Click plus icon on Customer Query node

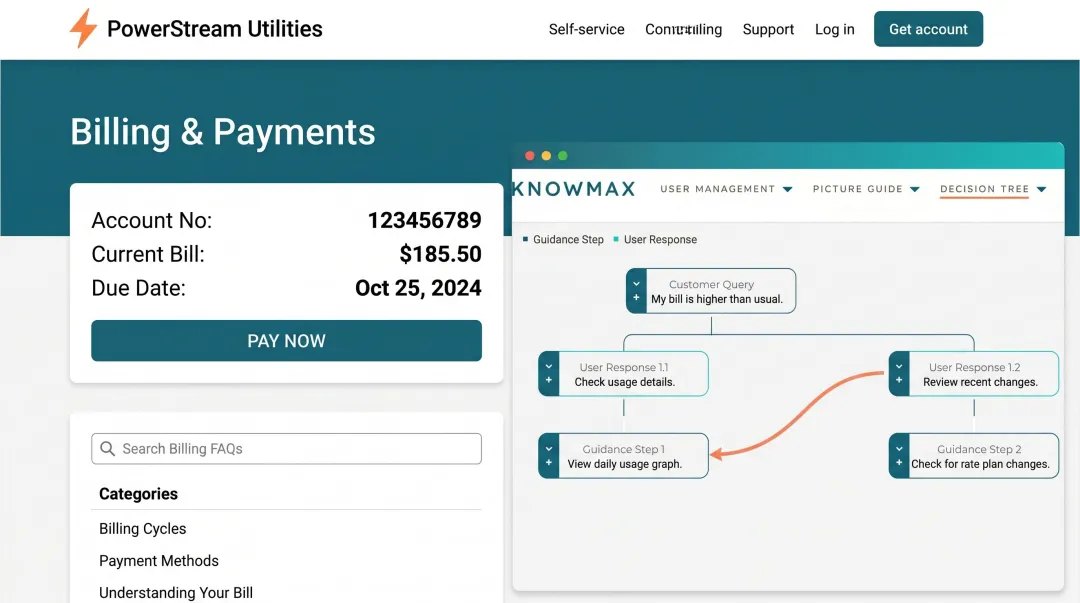click(636, 298)
